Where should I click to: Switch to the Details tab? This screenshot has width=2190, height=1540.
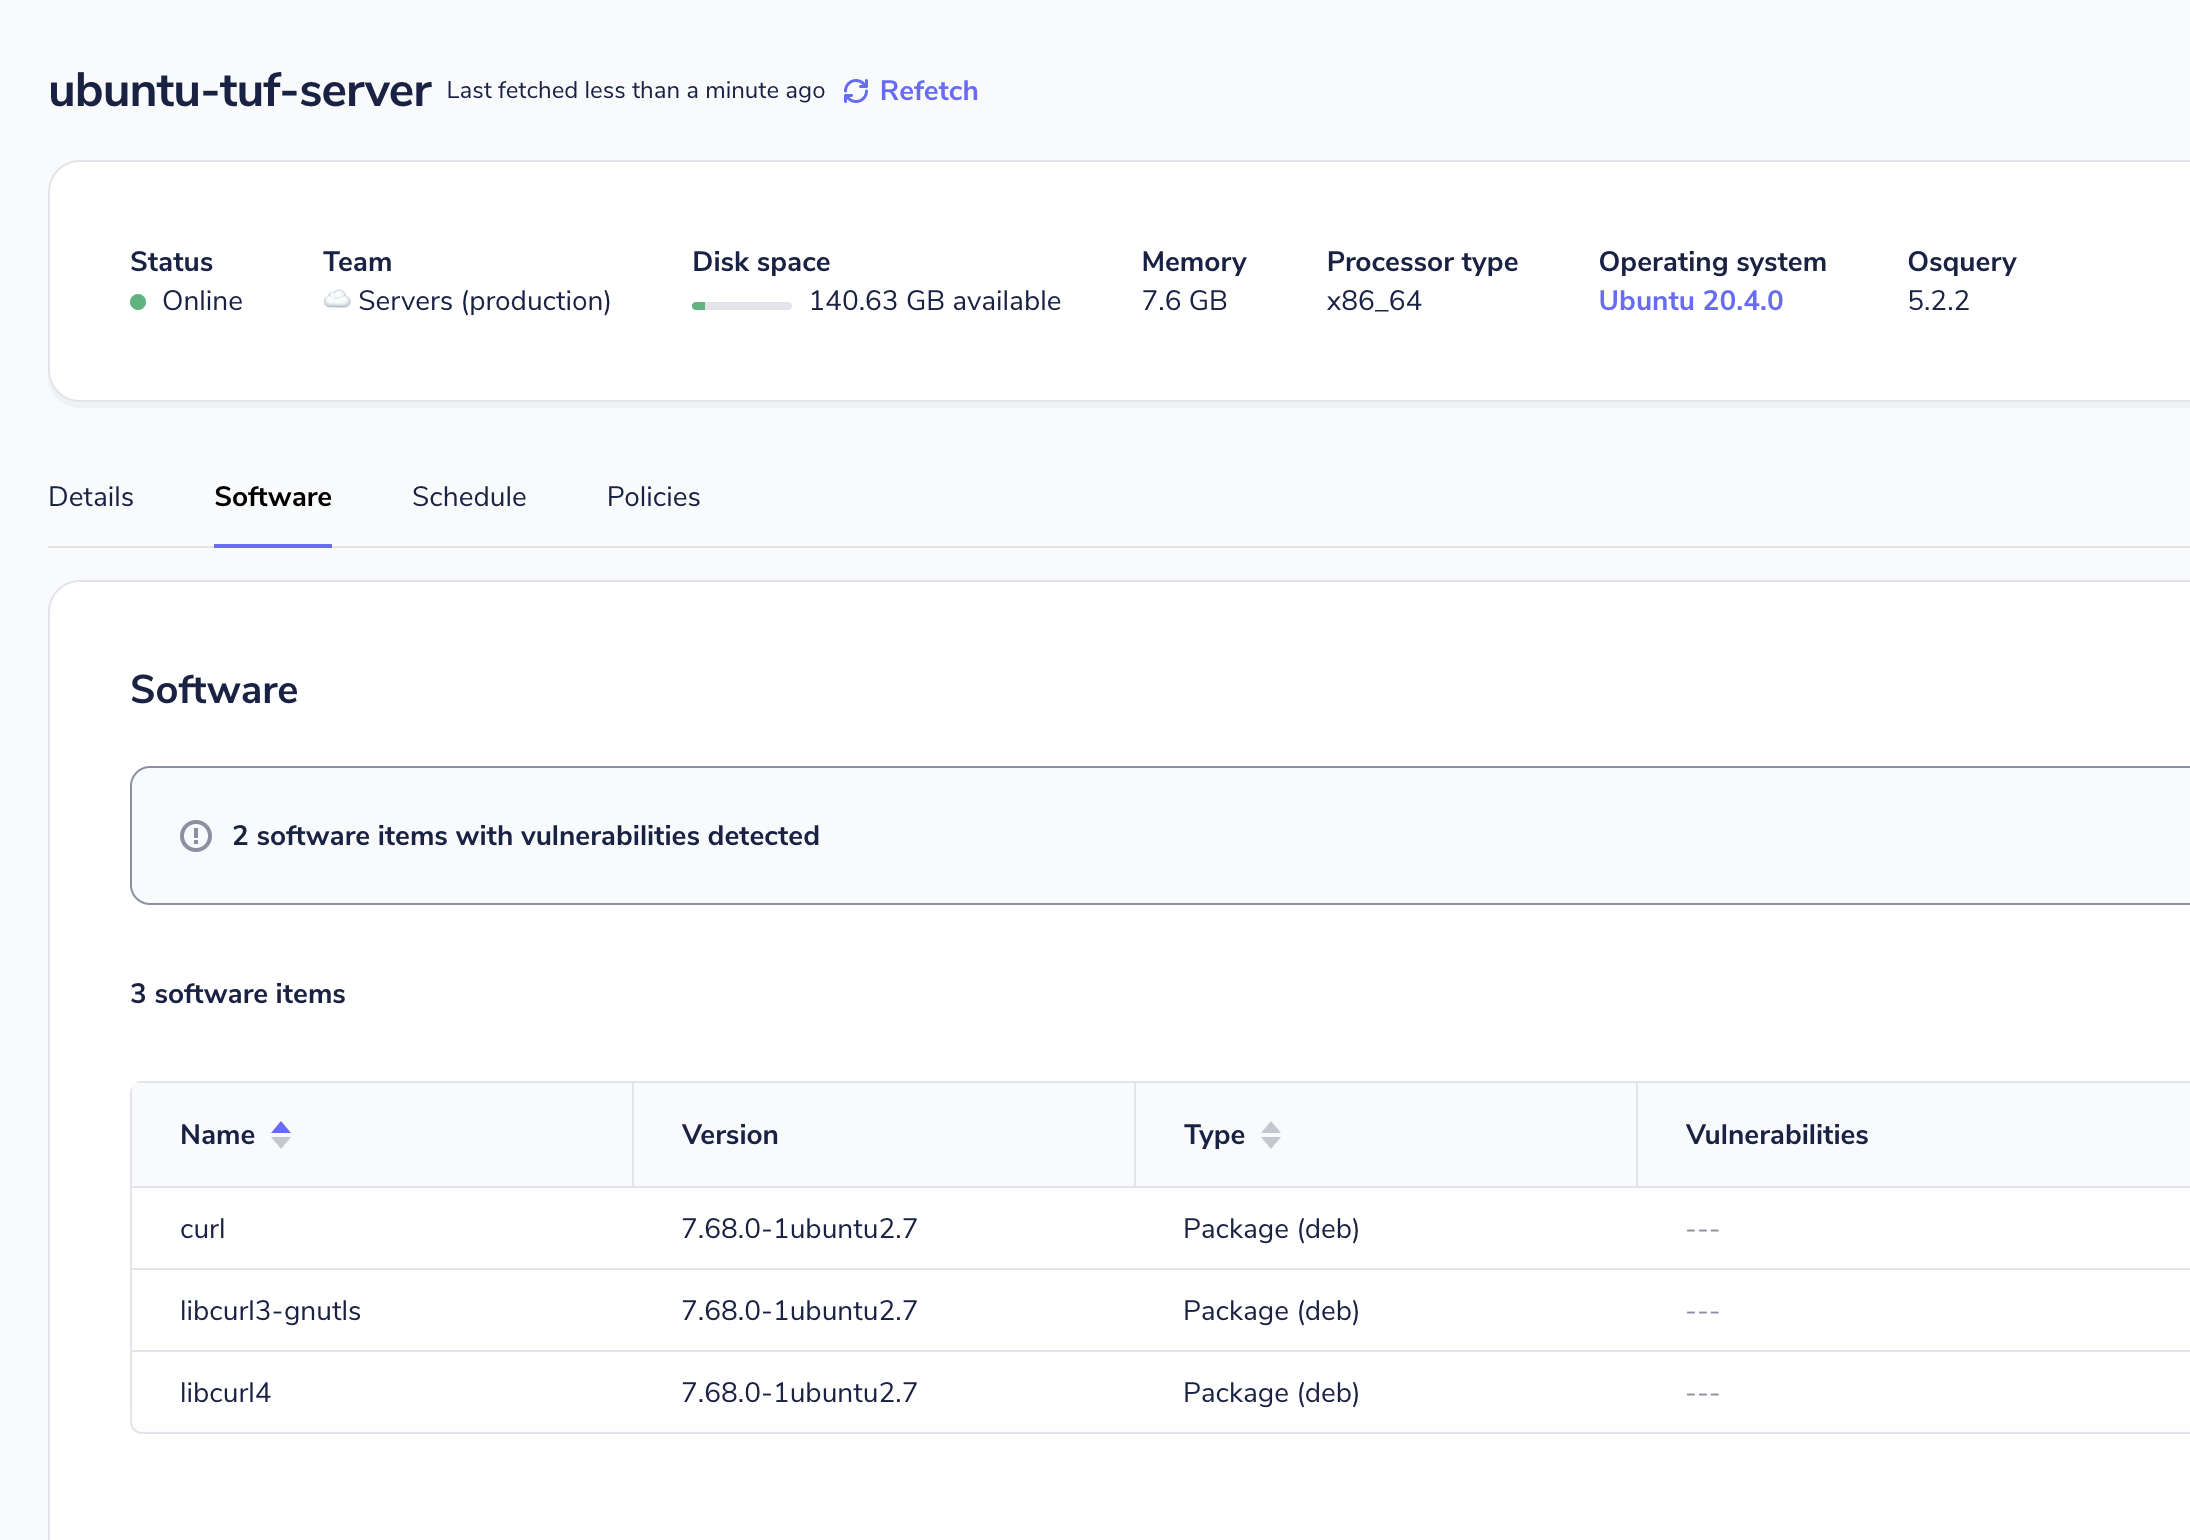point(90,497)
